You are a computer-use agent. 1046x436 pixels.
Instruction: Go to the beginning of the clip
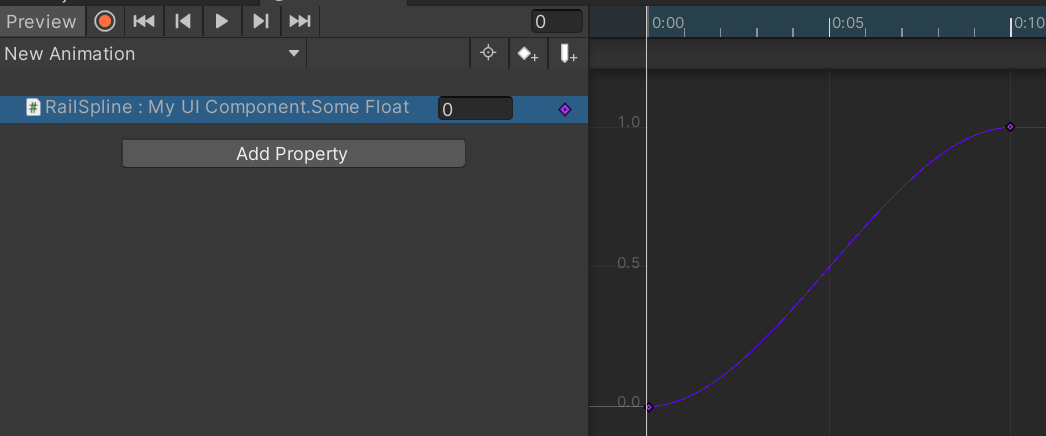(x=144, y=21)
